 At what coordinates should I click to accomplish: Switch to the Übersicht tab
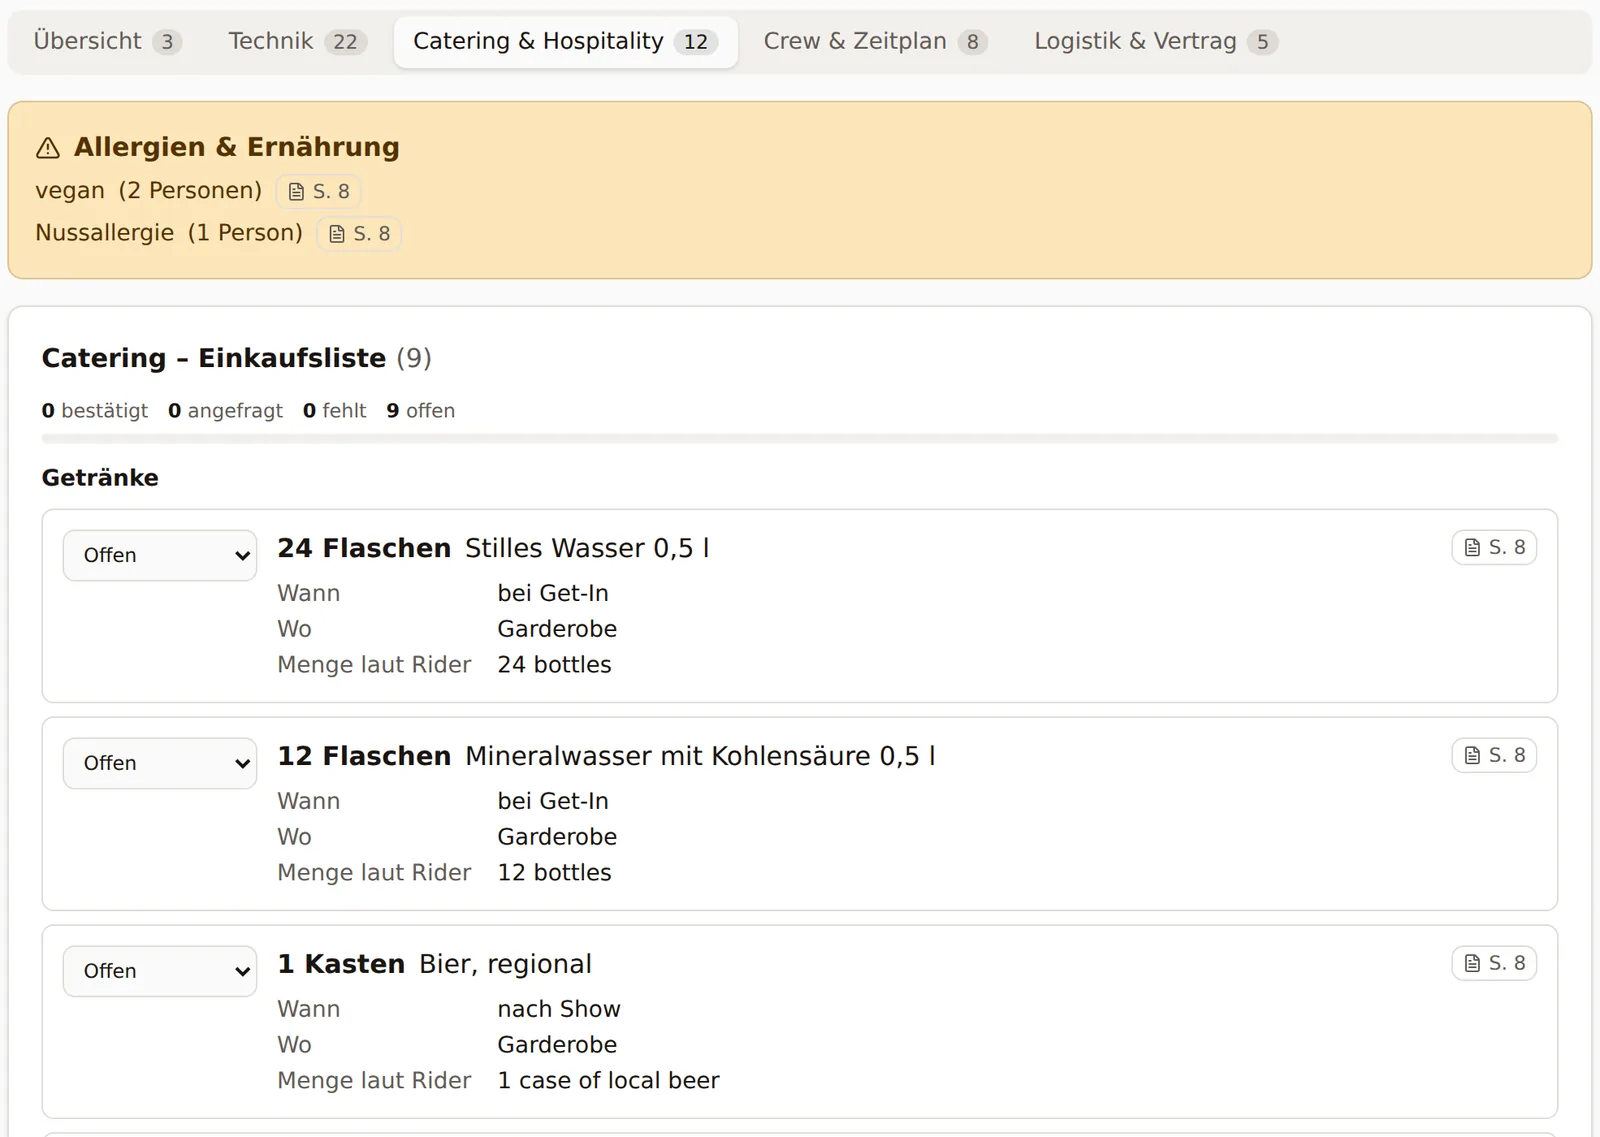pos(107,41)
